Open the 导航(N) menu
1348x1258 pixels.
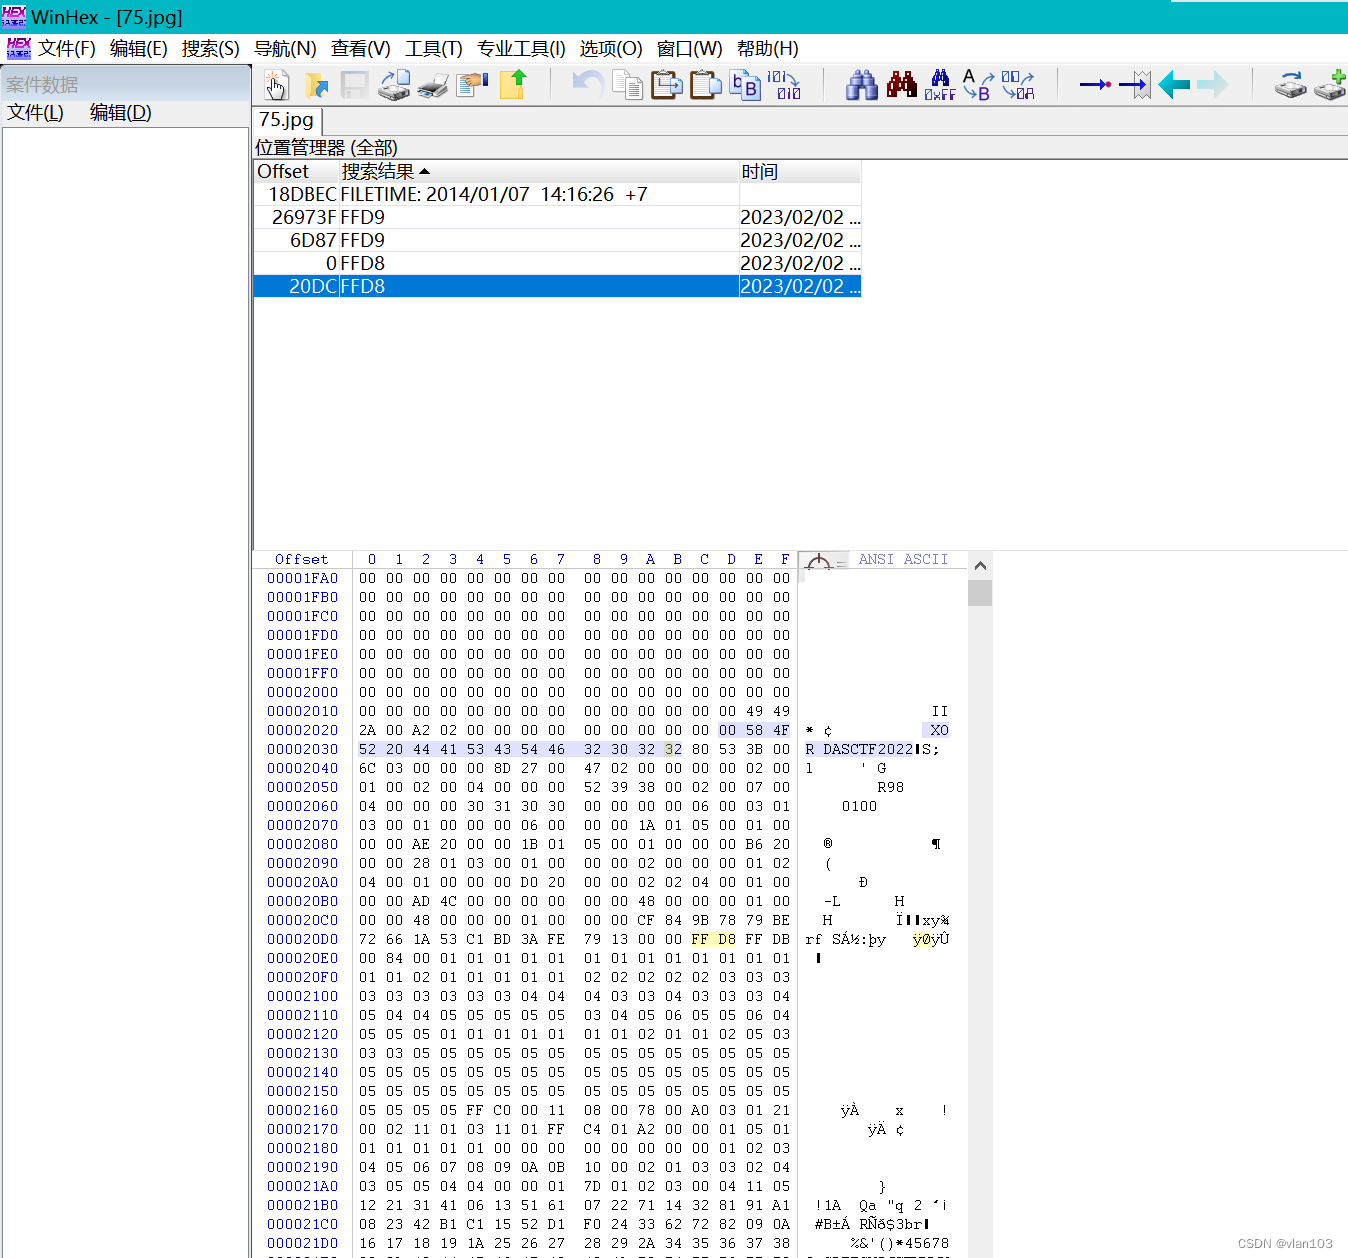tap(285, 49)
